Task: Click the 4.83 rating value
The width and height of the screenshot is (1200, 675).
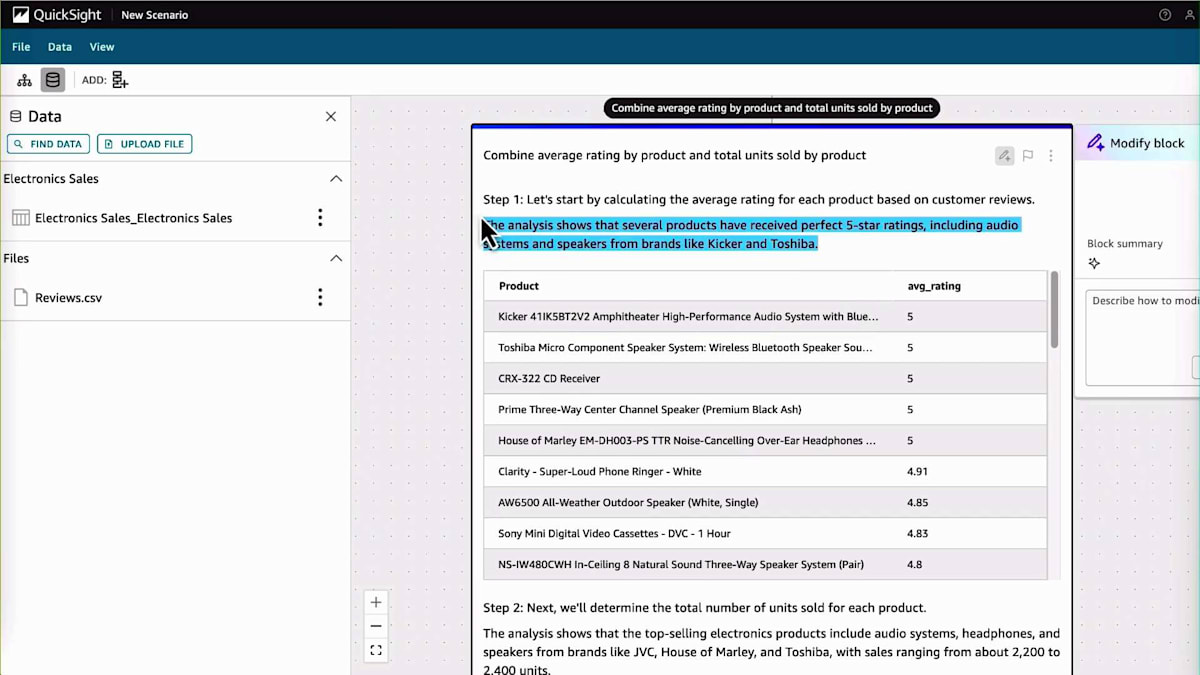Action: [917, 534]
